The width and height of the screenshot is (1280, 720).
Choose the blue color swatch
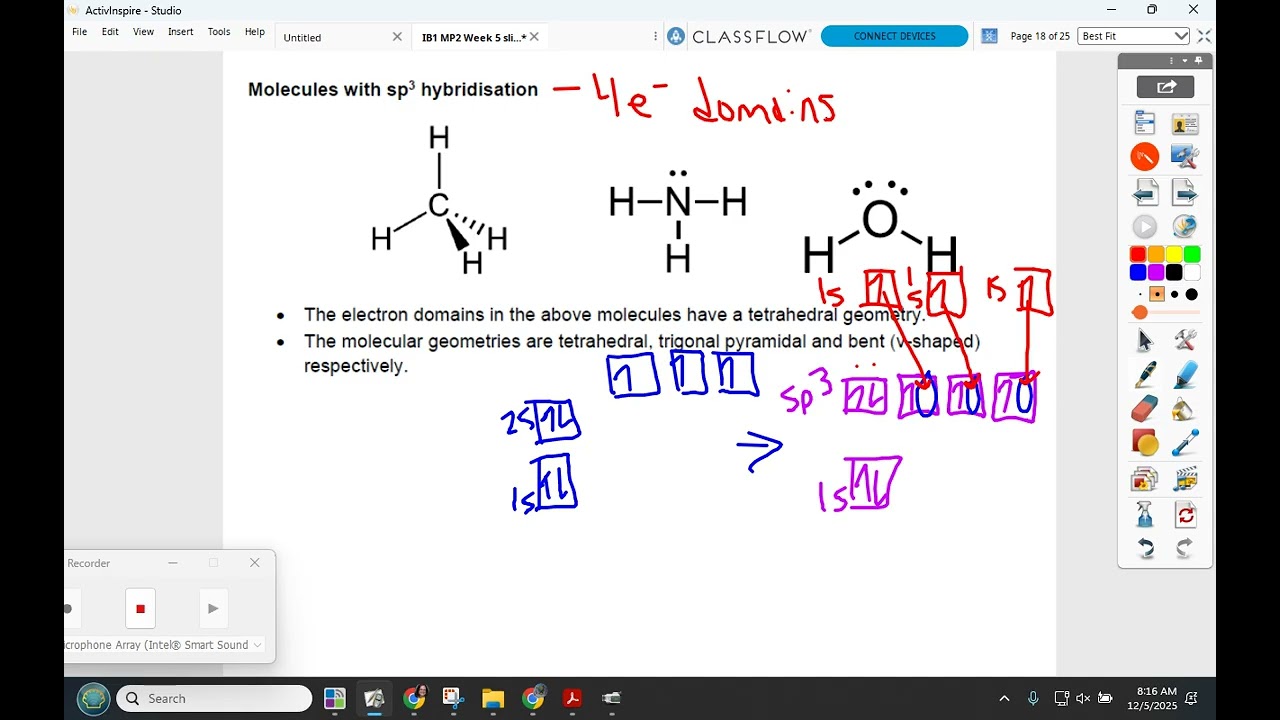tap(1138, 272)
